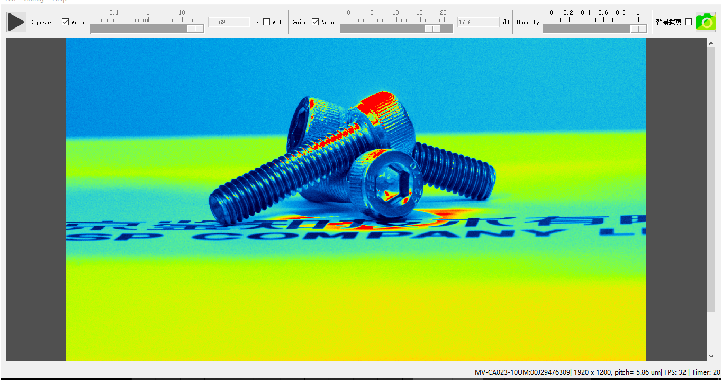Click the 1920 x 1200 resolution status text
Viewport: 721px width, 381px height.
(x=592, y=372)
